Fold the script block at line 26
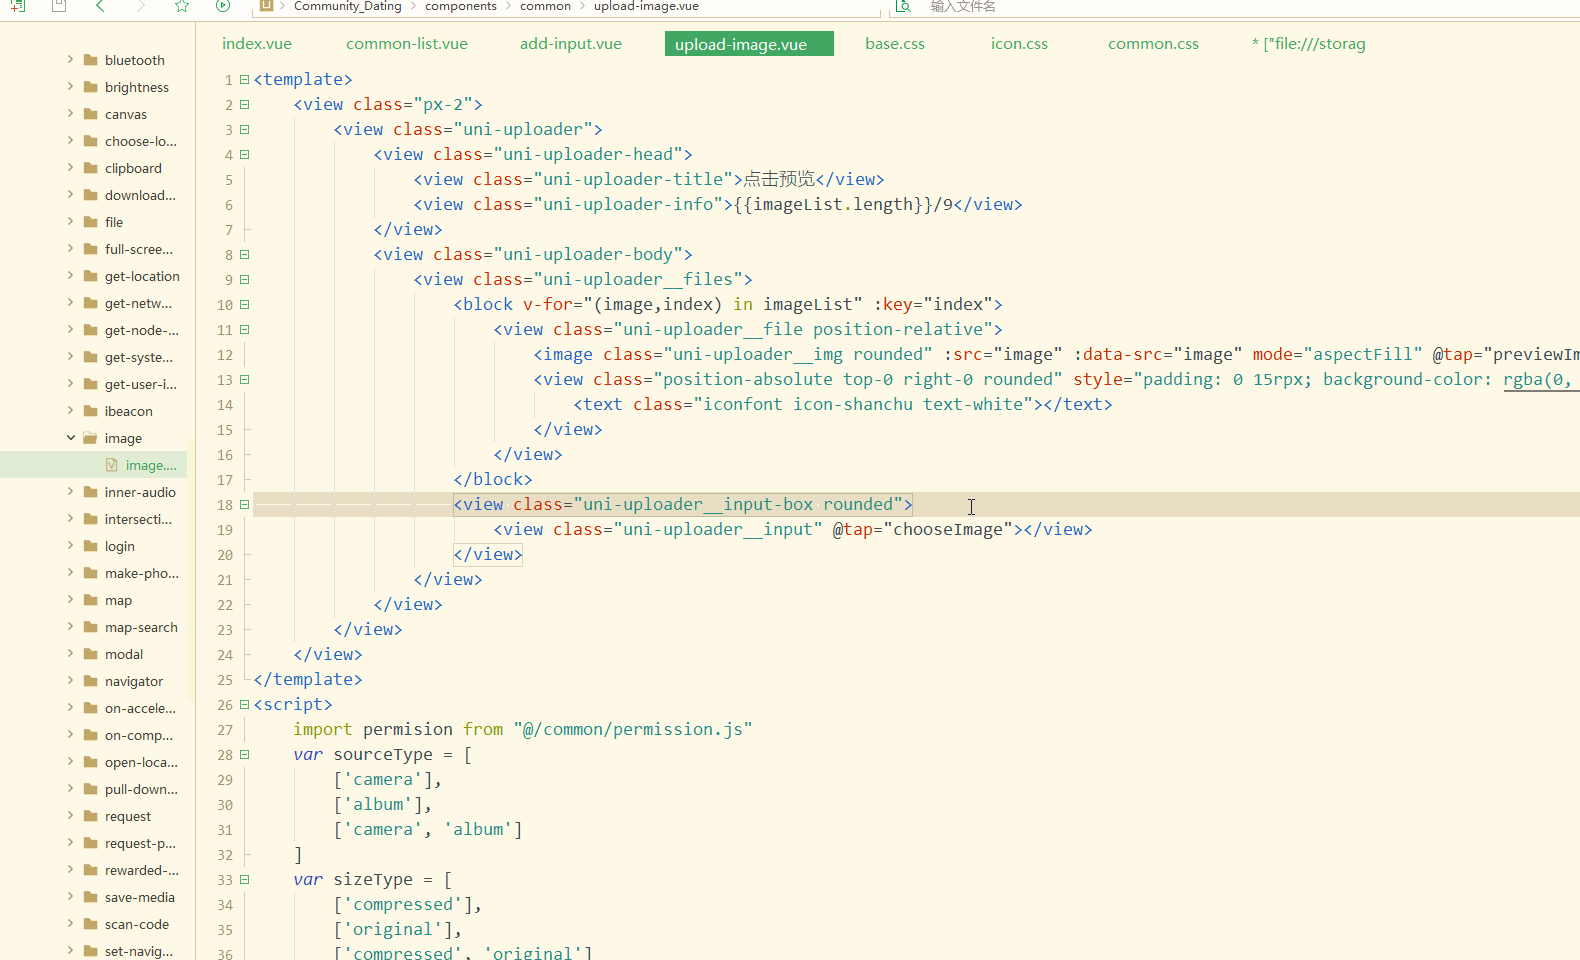The image size is (1580, 960). click(x=244, y=704)
